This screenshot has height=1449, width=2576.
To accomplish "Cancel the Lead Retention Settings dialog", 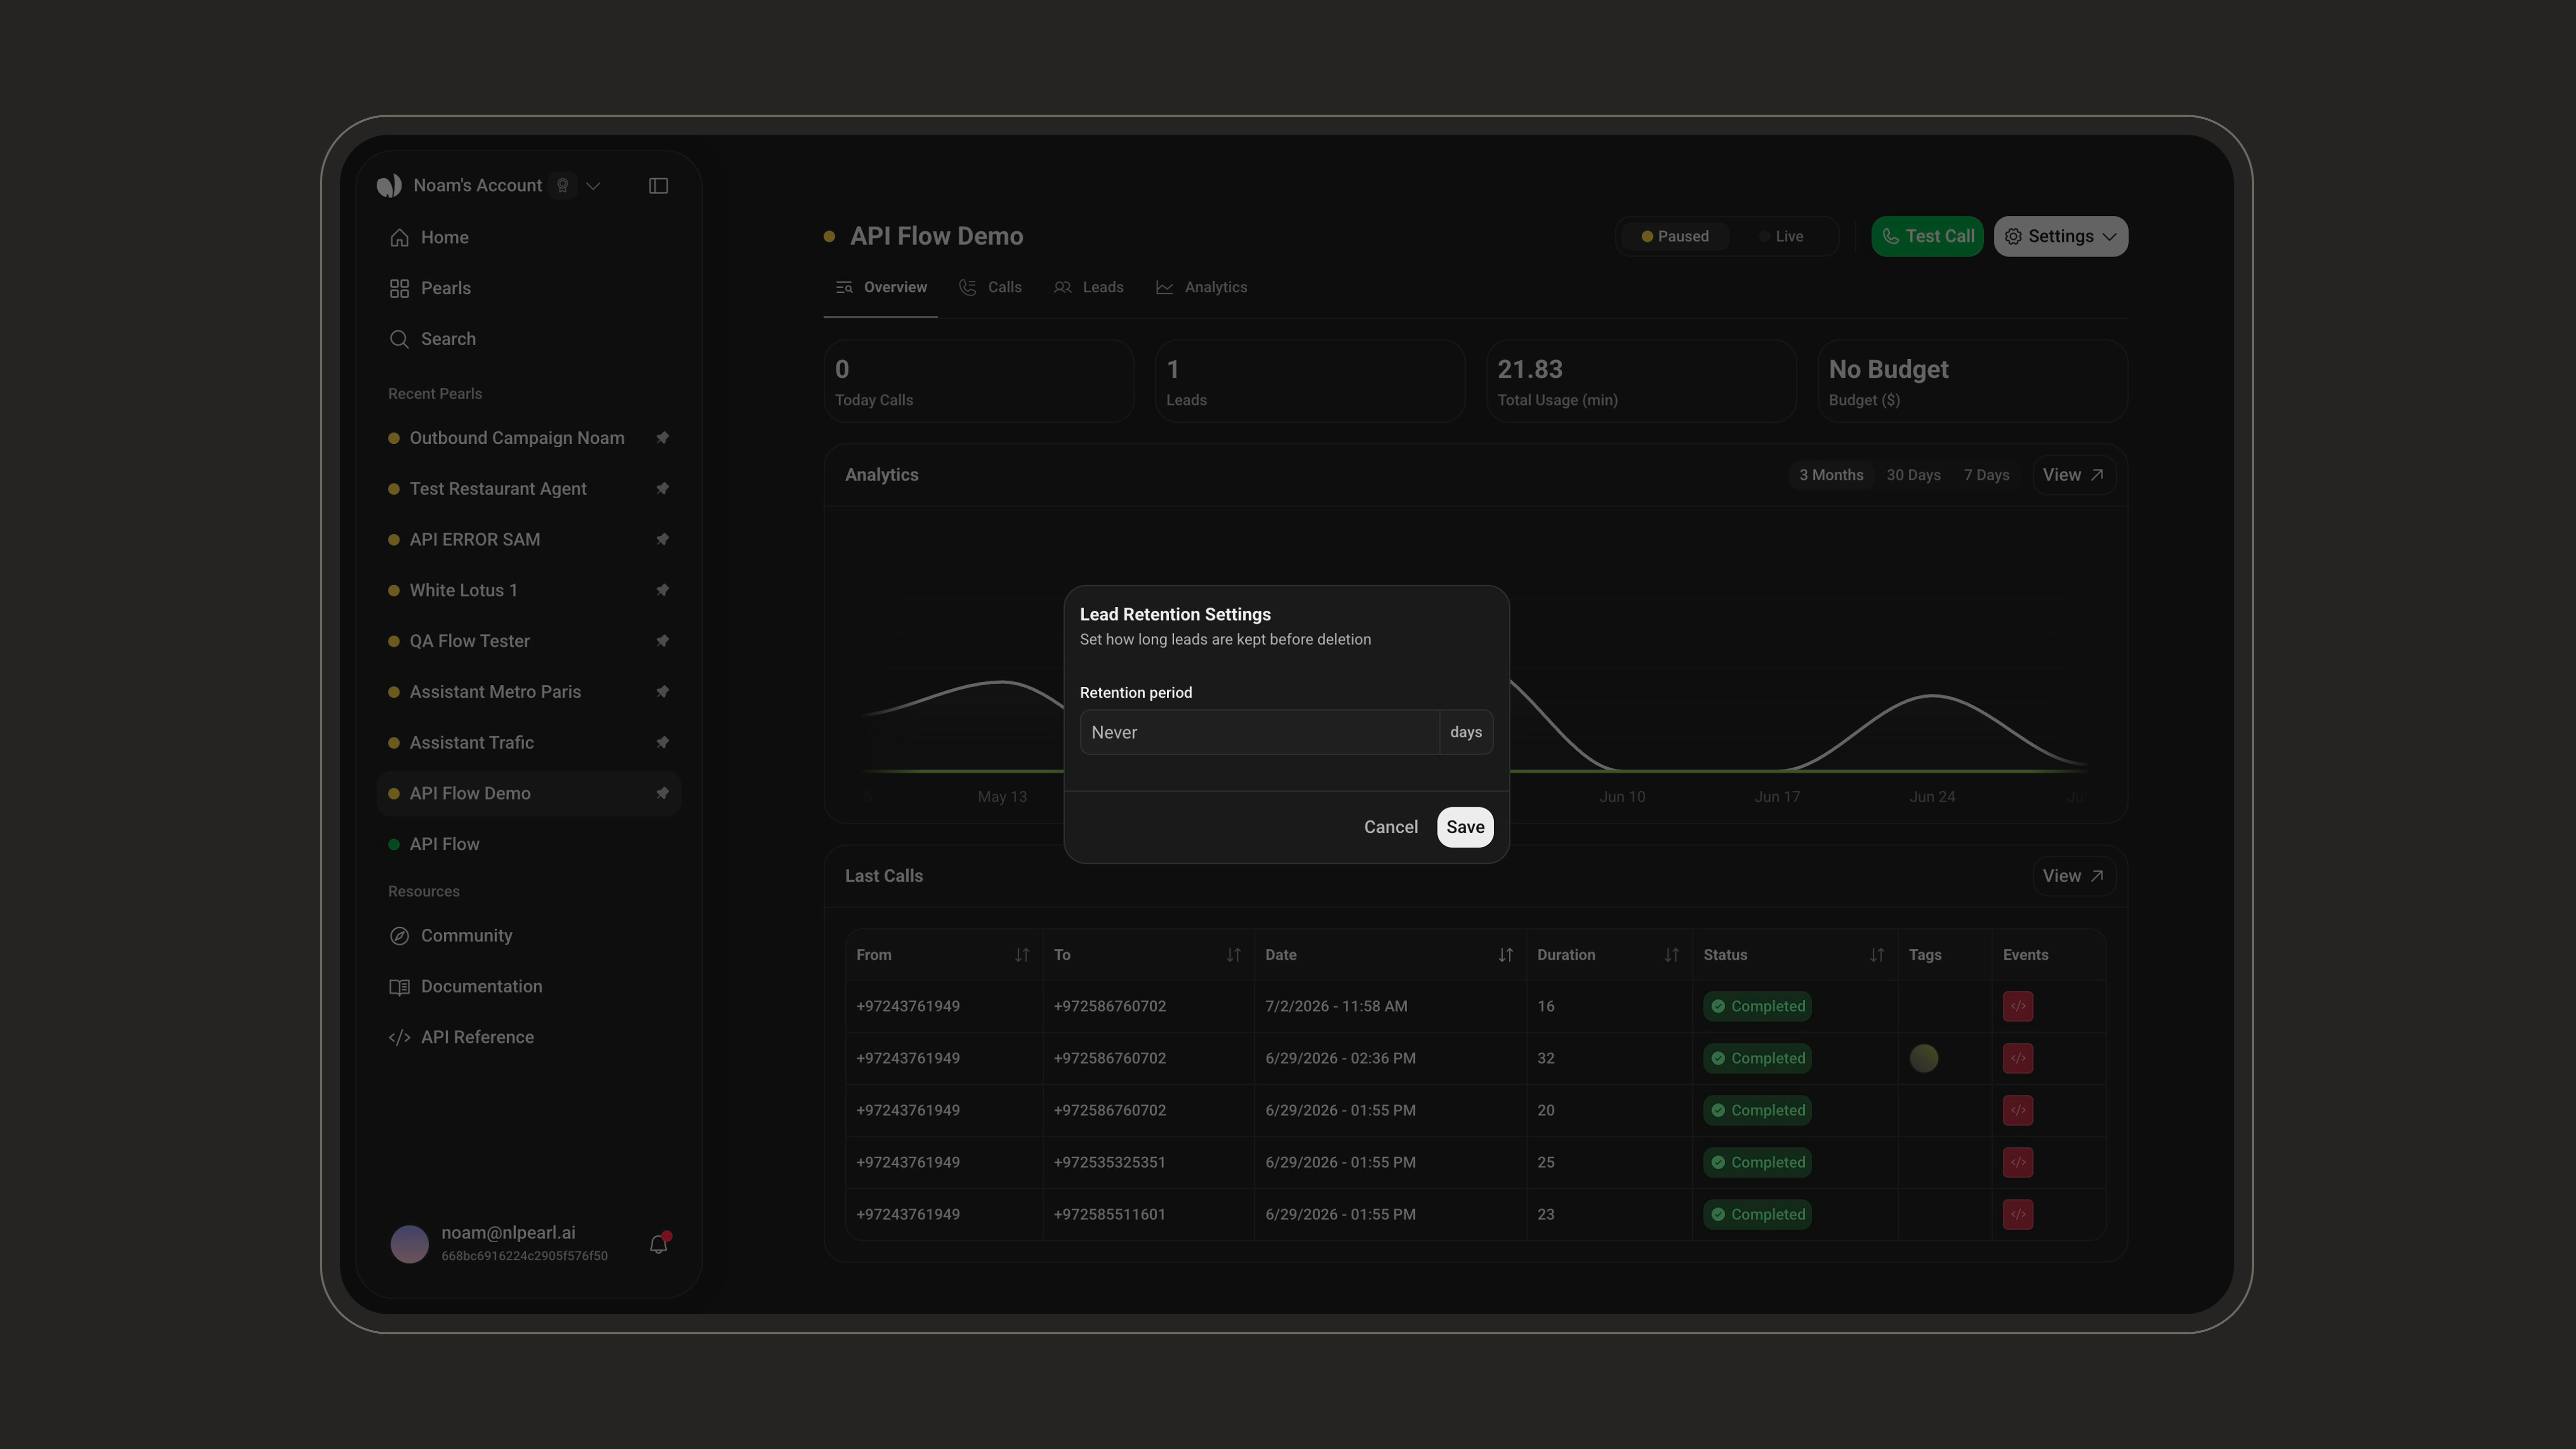I will 1390,827.
